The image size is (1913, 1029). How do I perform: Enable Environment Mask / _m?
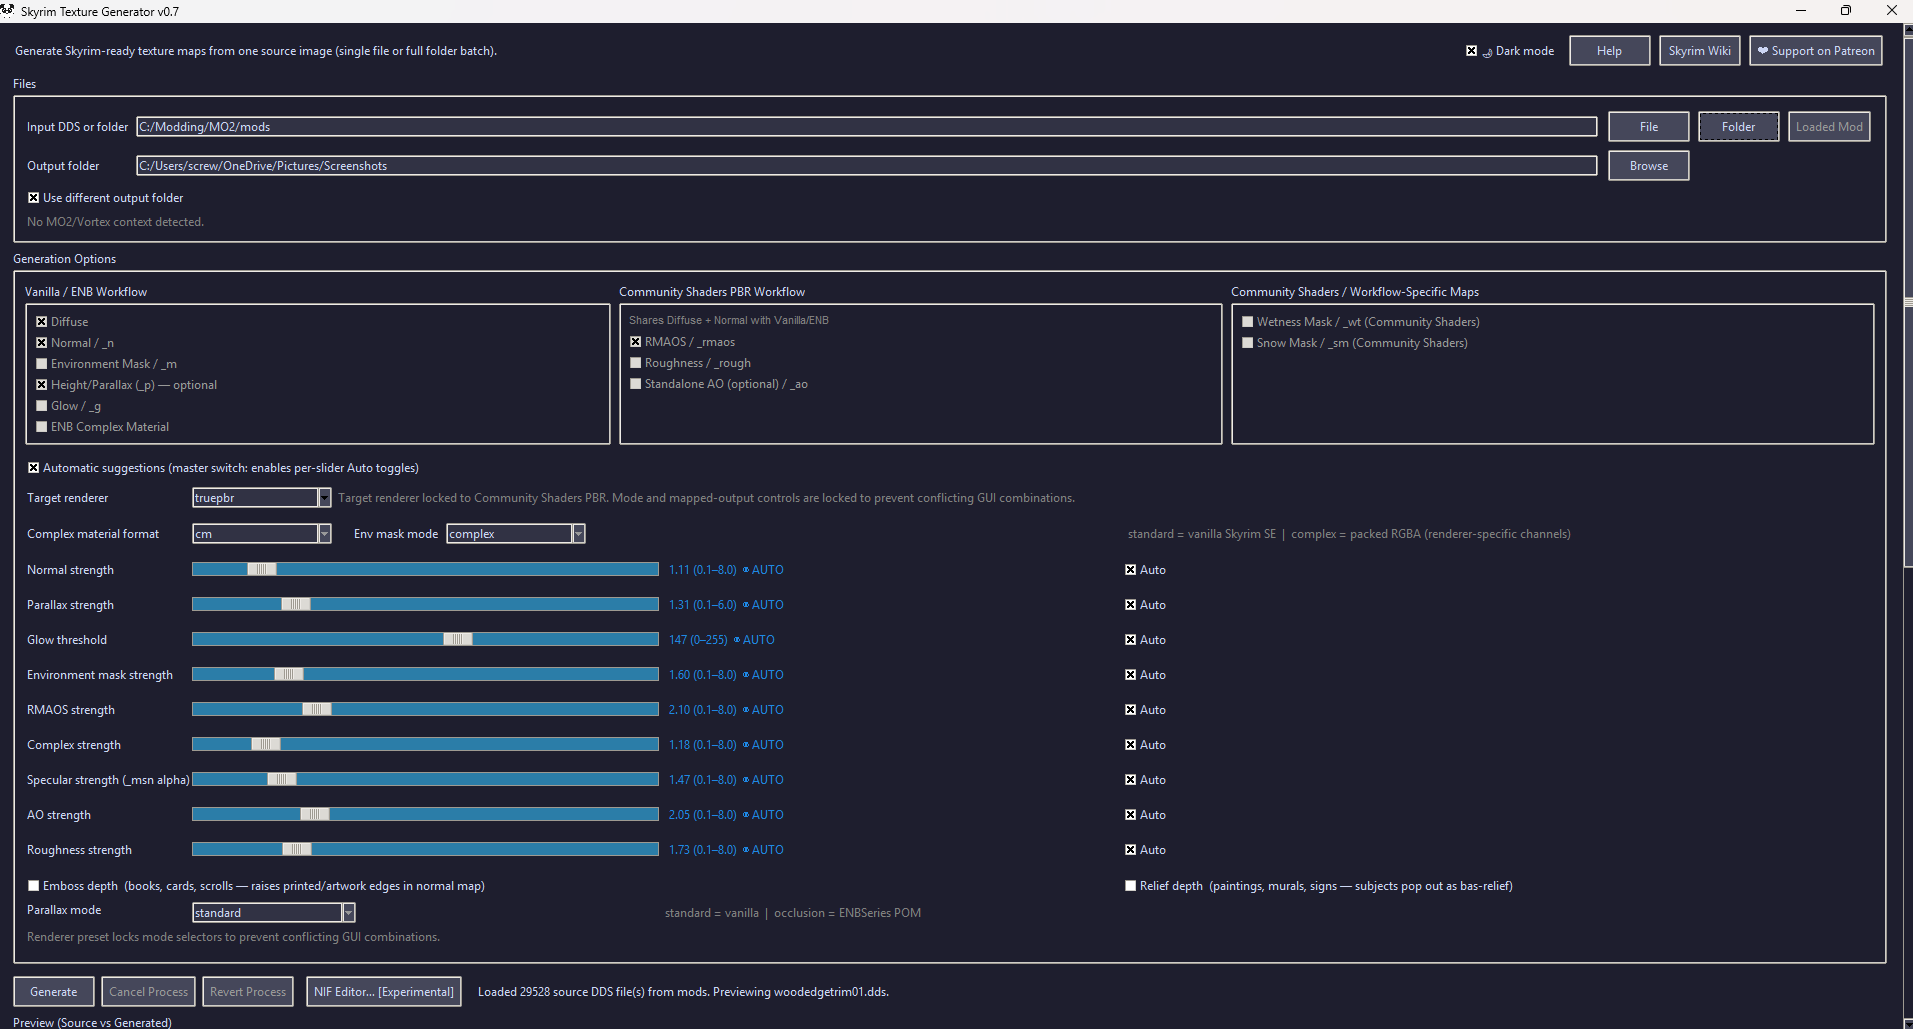click(x=41, y=364)
